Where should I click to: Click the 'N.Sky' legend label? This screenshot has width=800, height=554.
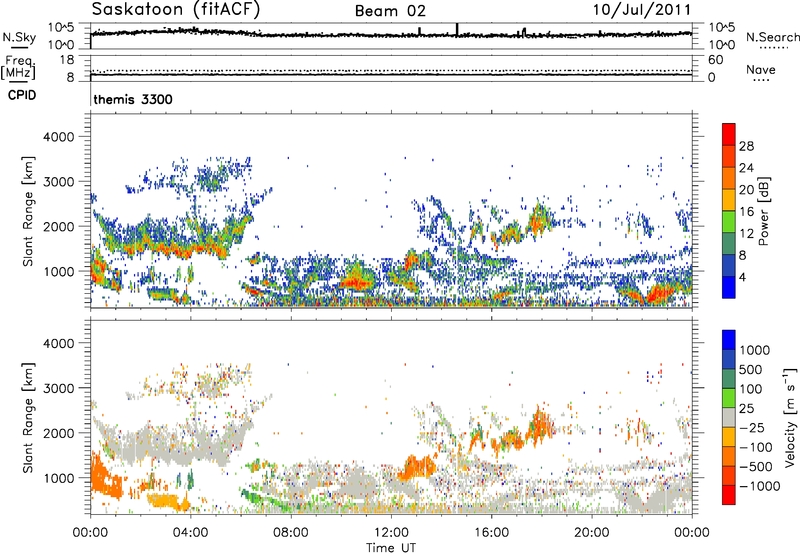19,37
